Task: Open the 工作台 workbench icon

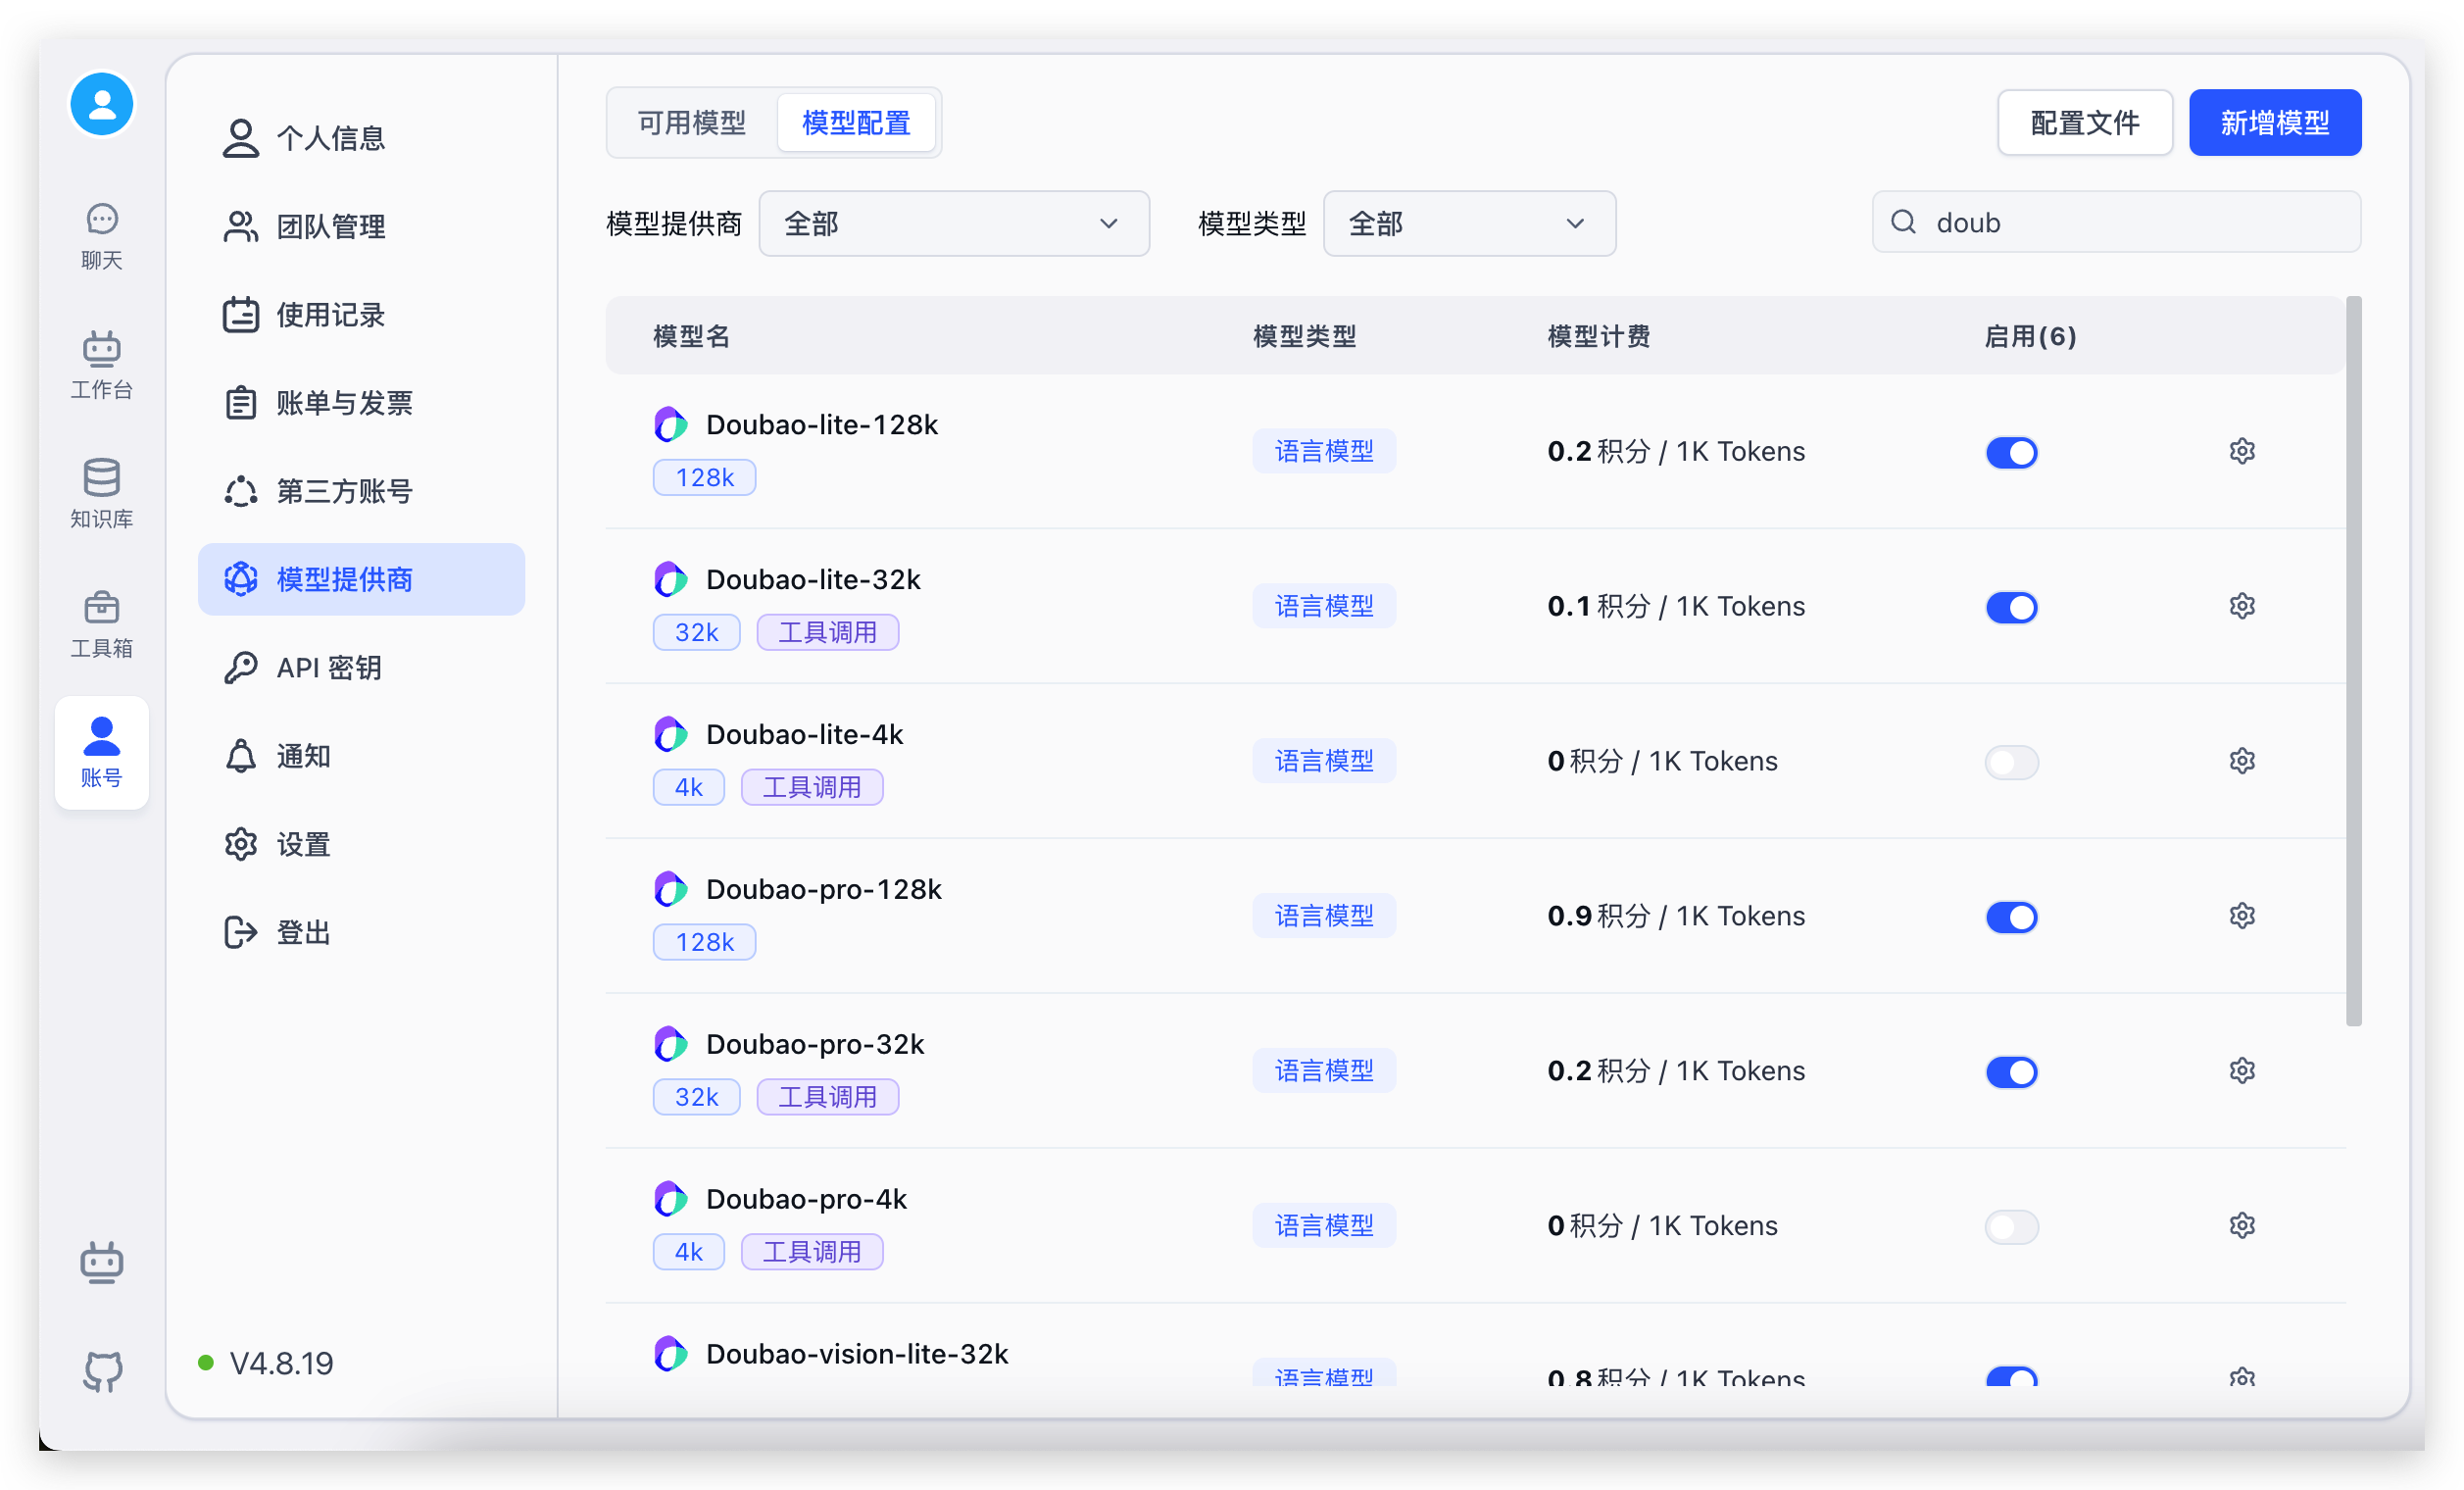Action: (101, 364)
